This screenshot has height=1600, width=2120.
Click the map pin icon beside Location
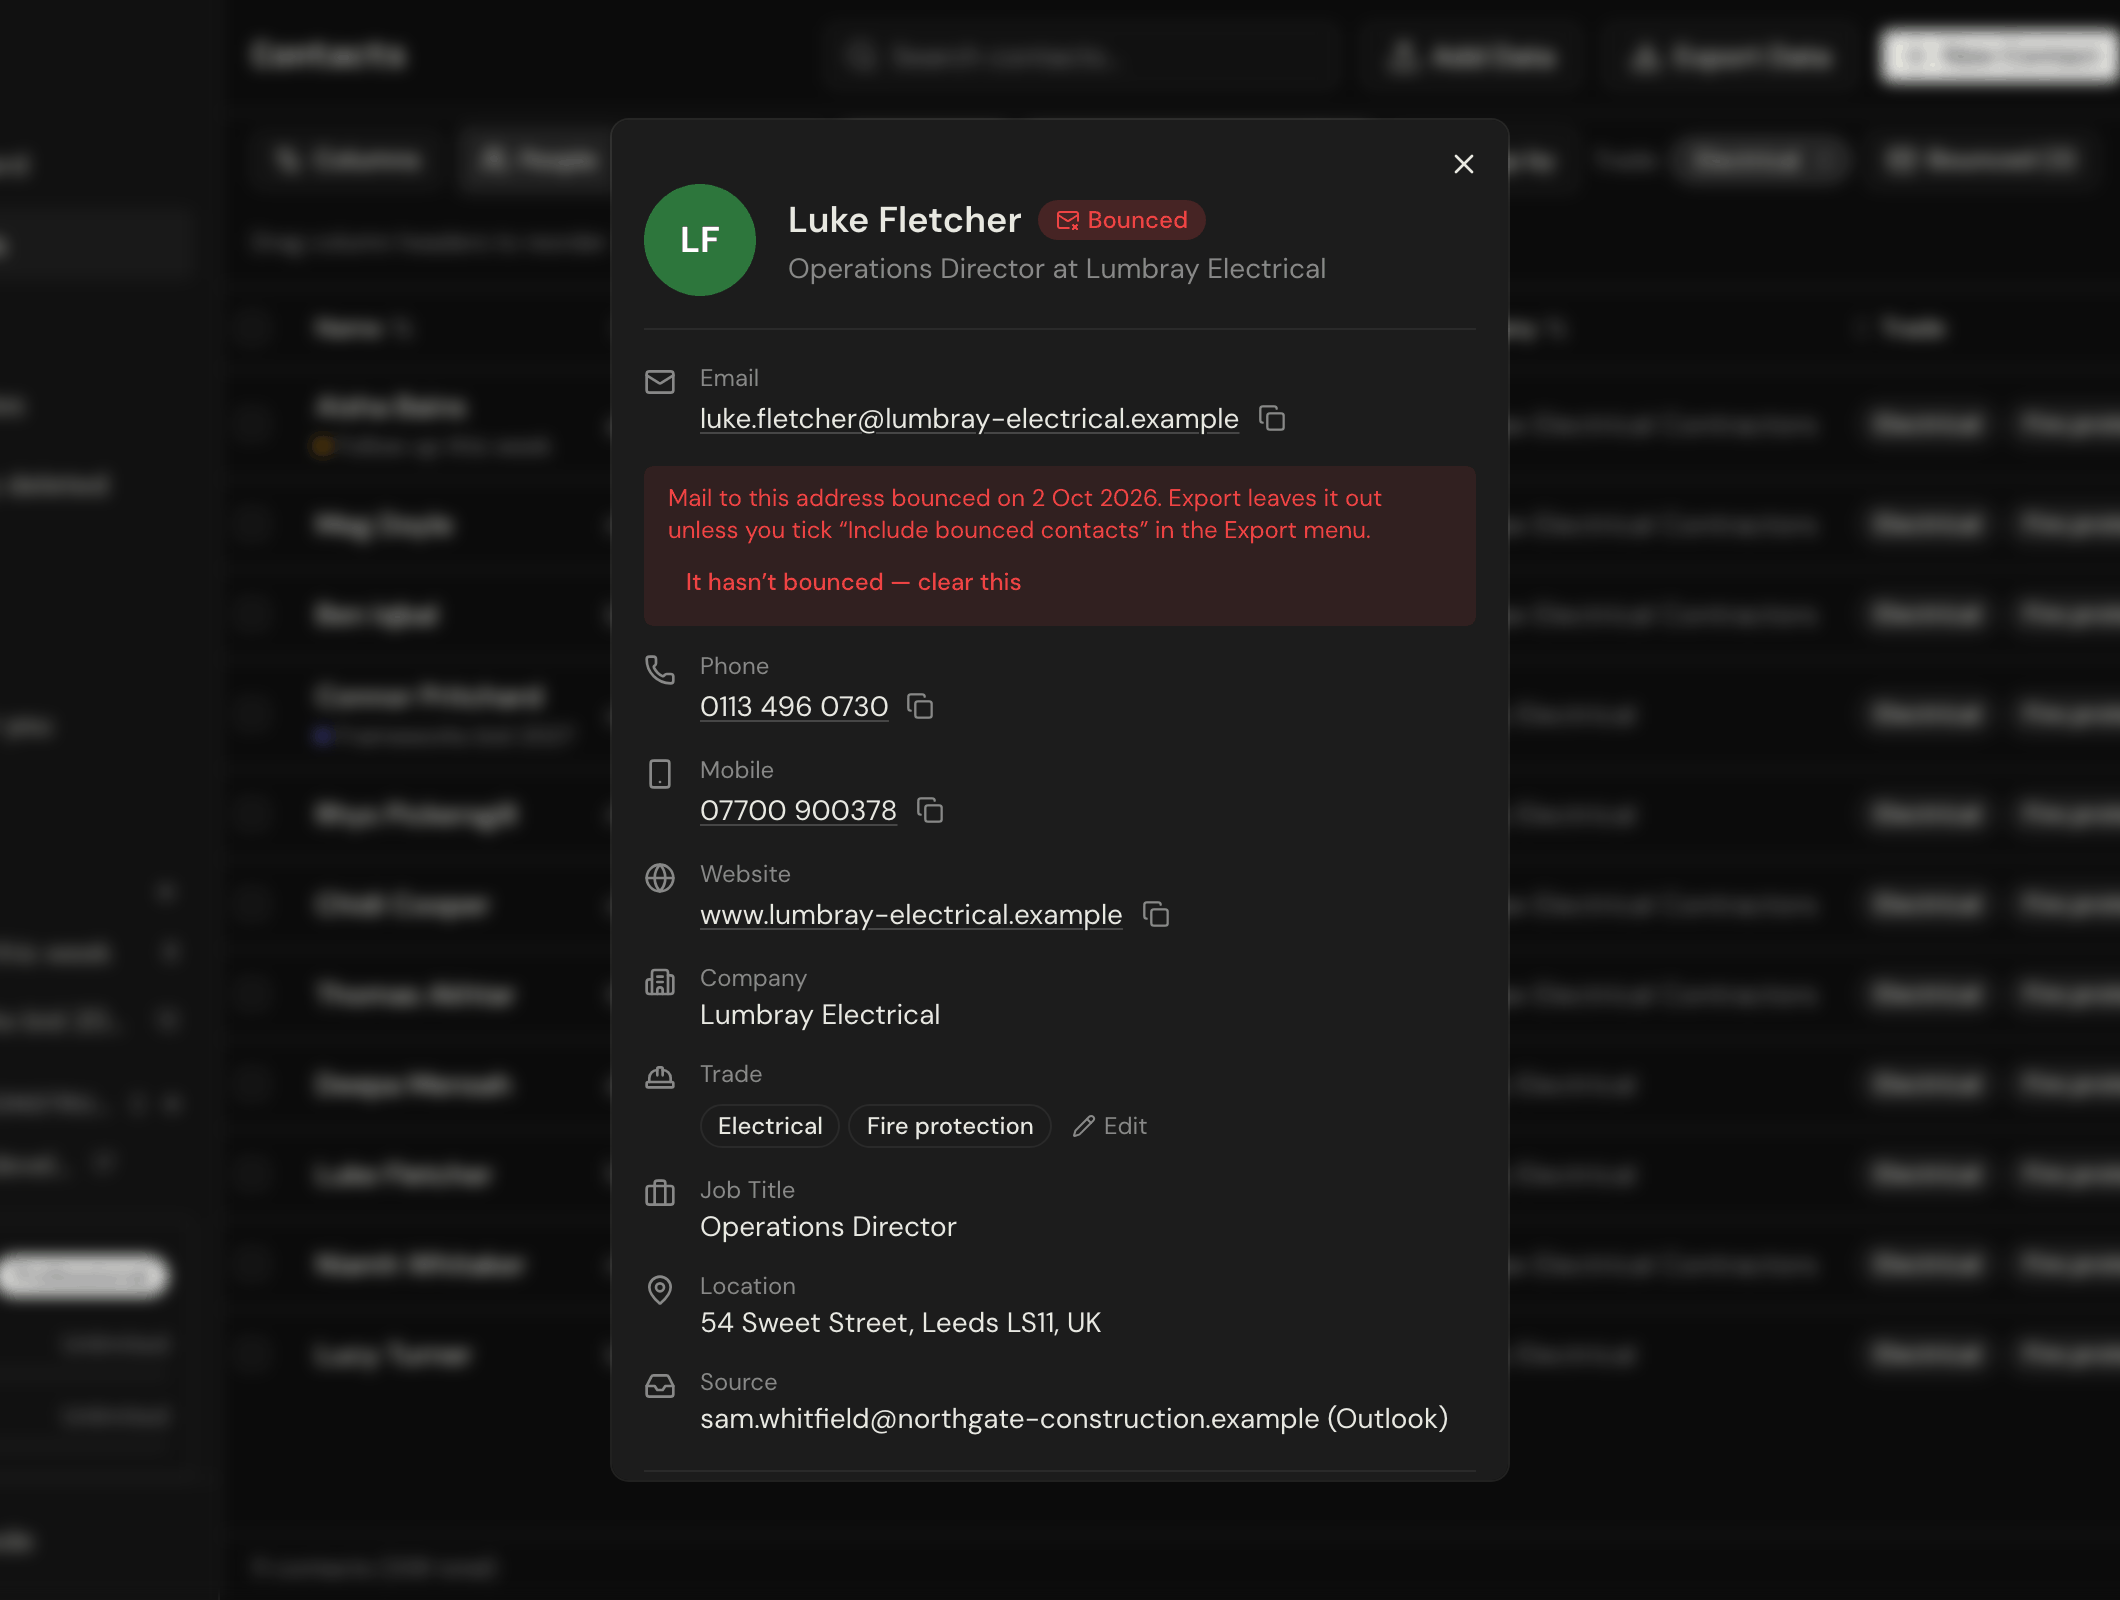coord(660,1290)
